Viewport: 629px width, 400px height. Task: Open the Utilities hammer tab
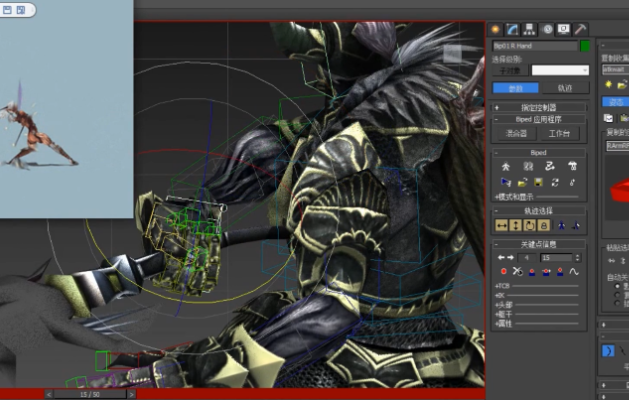pos(580,29)
